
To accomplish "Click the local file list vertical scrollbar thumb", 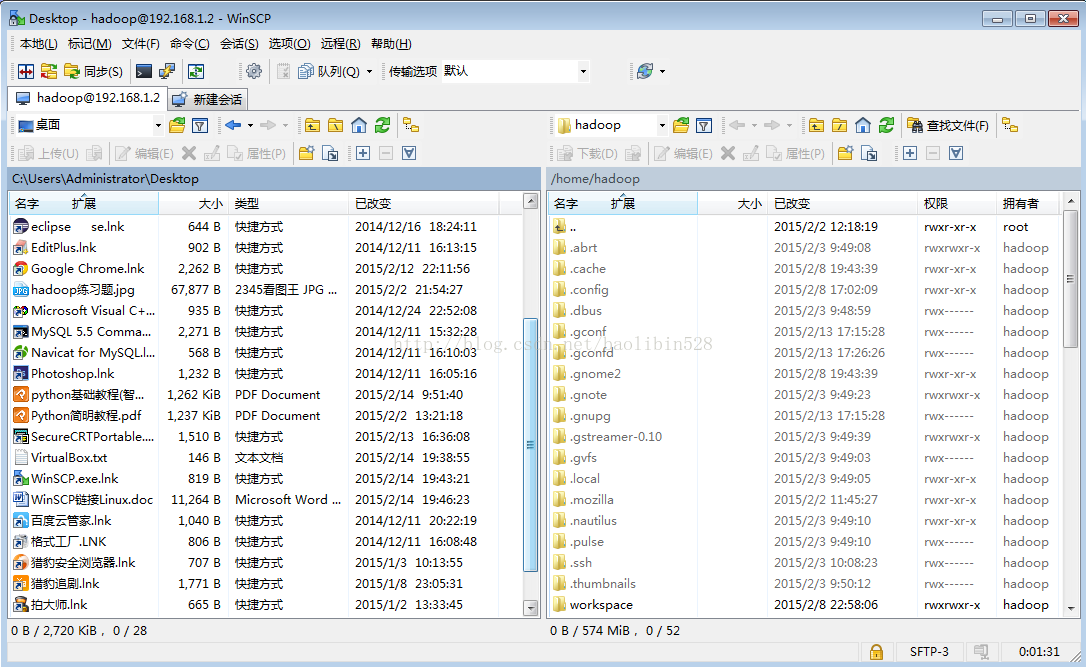I will (x=531, y=445).
